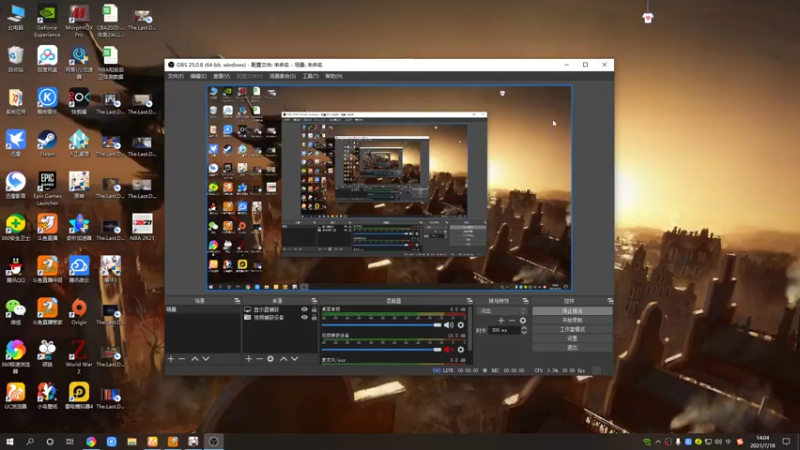Open the Windows Start menu

click(10, 441)
